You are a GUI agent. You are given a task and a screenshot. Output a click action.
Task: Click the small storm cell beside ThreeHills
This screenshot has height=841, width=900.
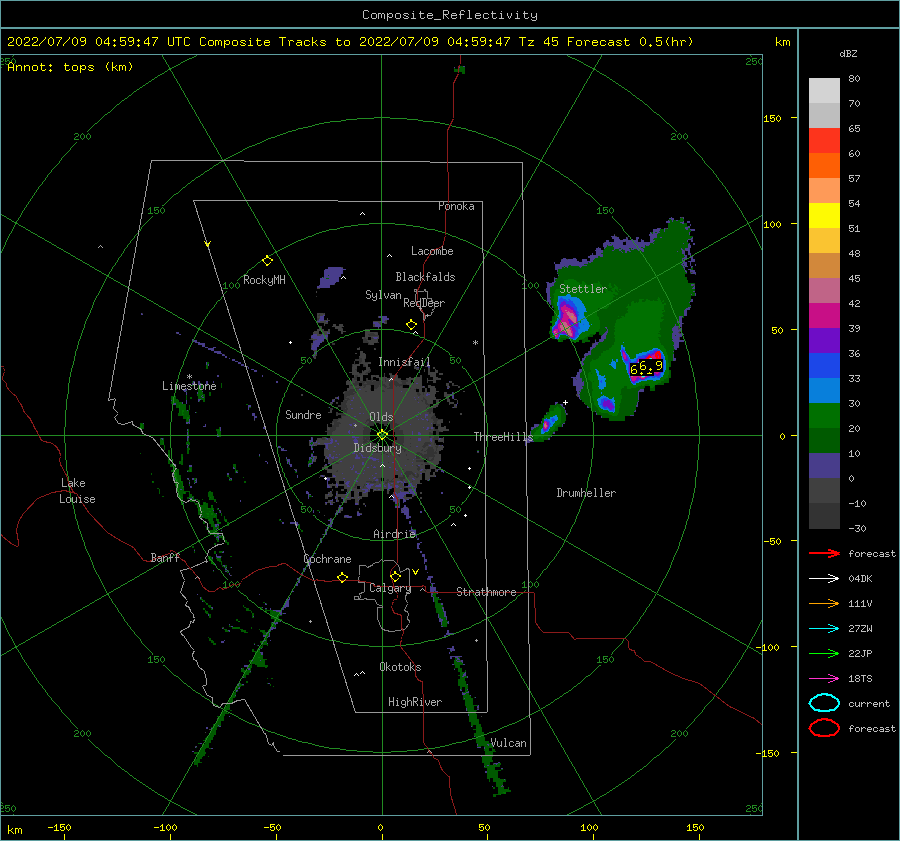click(548, 423)
